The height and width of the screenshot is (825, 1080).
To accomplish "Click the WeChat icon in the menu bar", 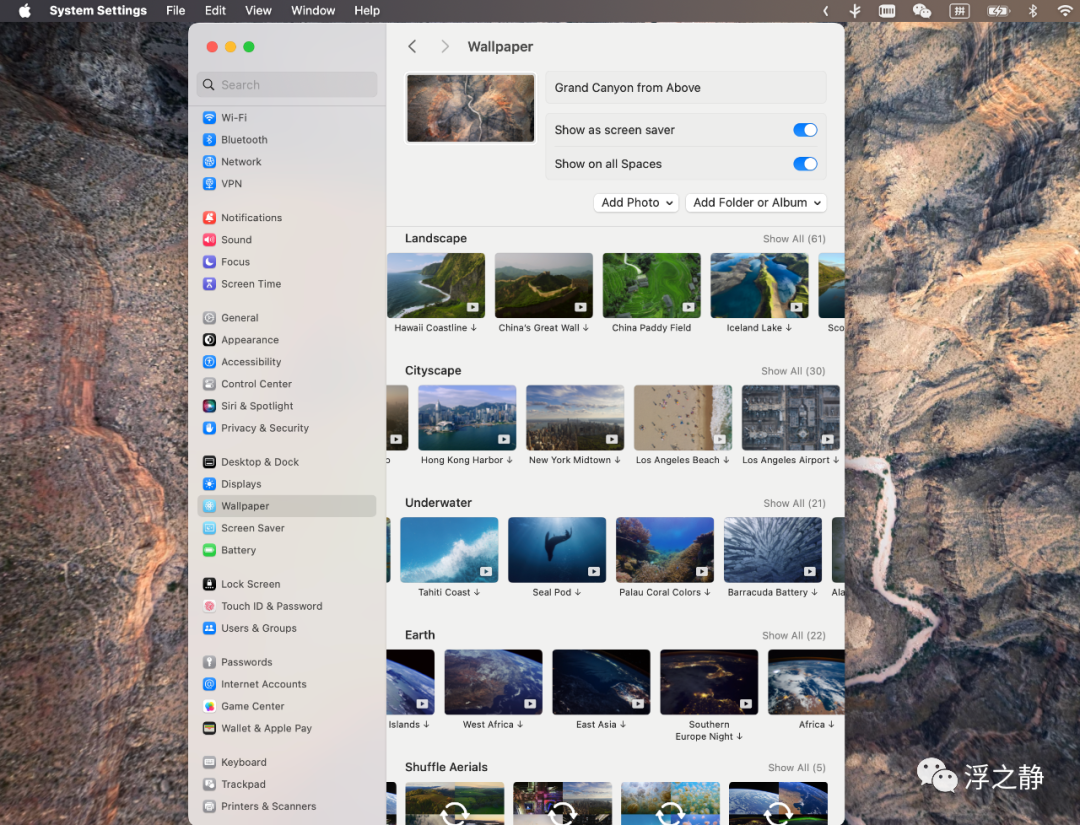I will pyautogui.click(x=922, y=10).
